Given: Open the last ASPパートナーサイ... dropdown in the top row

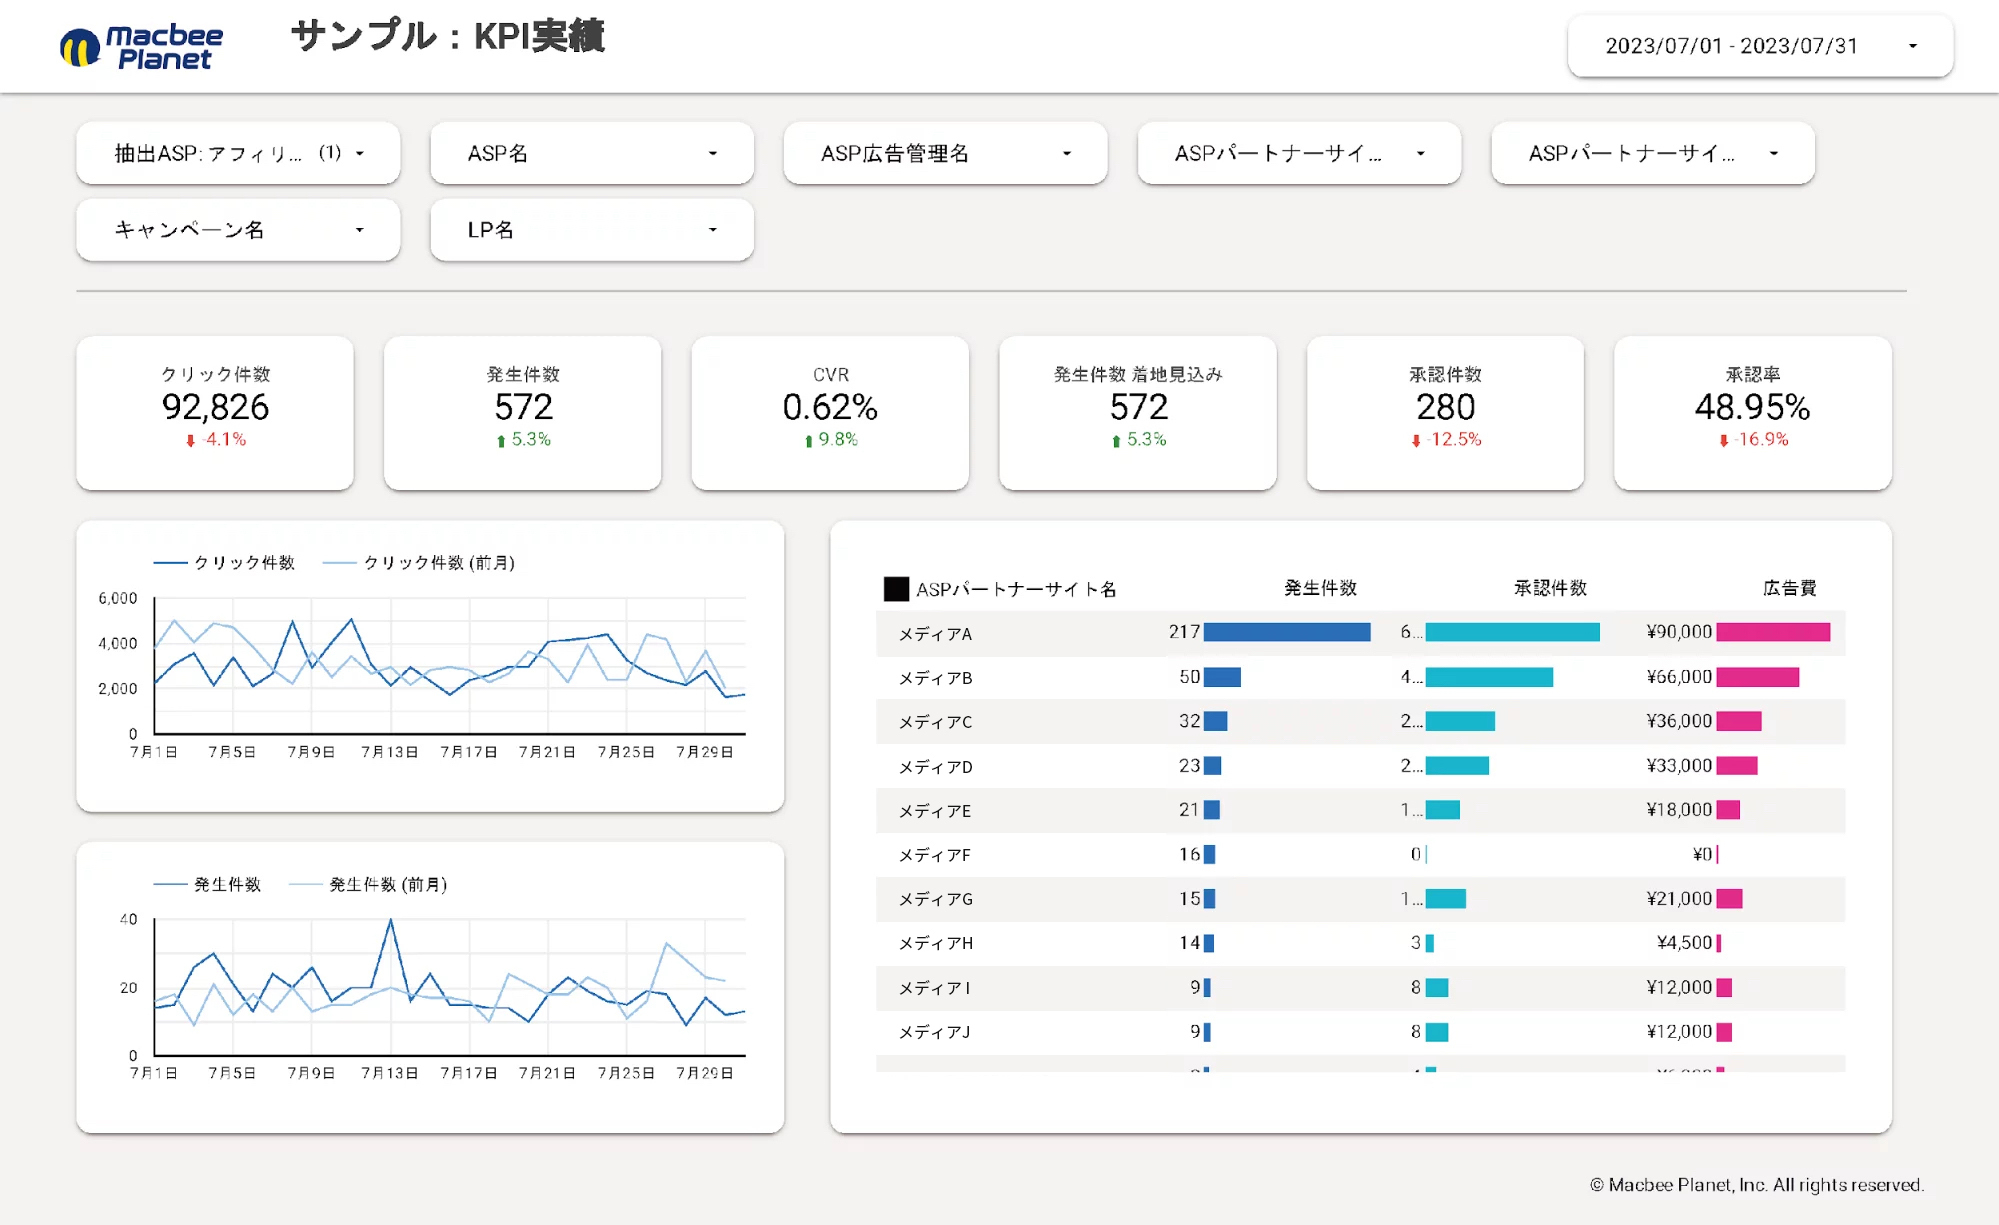Looking at the screenshot, I should click(1653, 153).
